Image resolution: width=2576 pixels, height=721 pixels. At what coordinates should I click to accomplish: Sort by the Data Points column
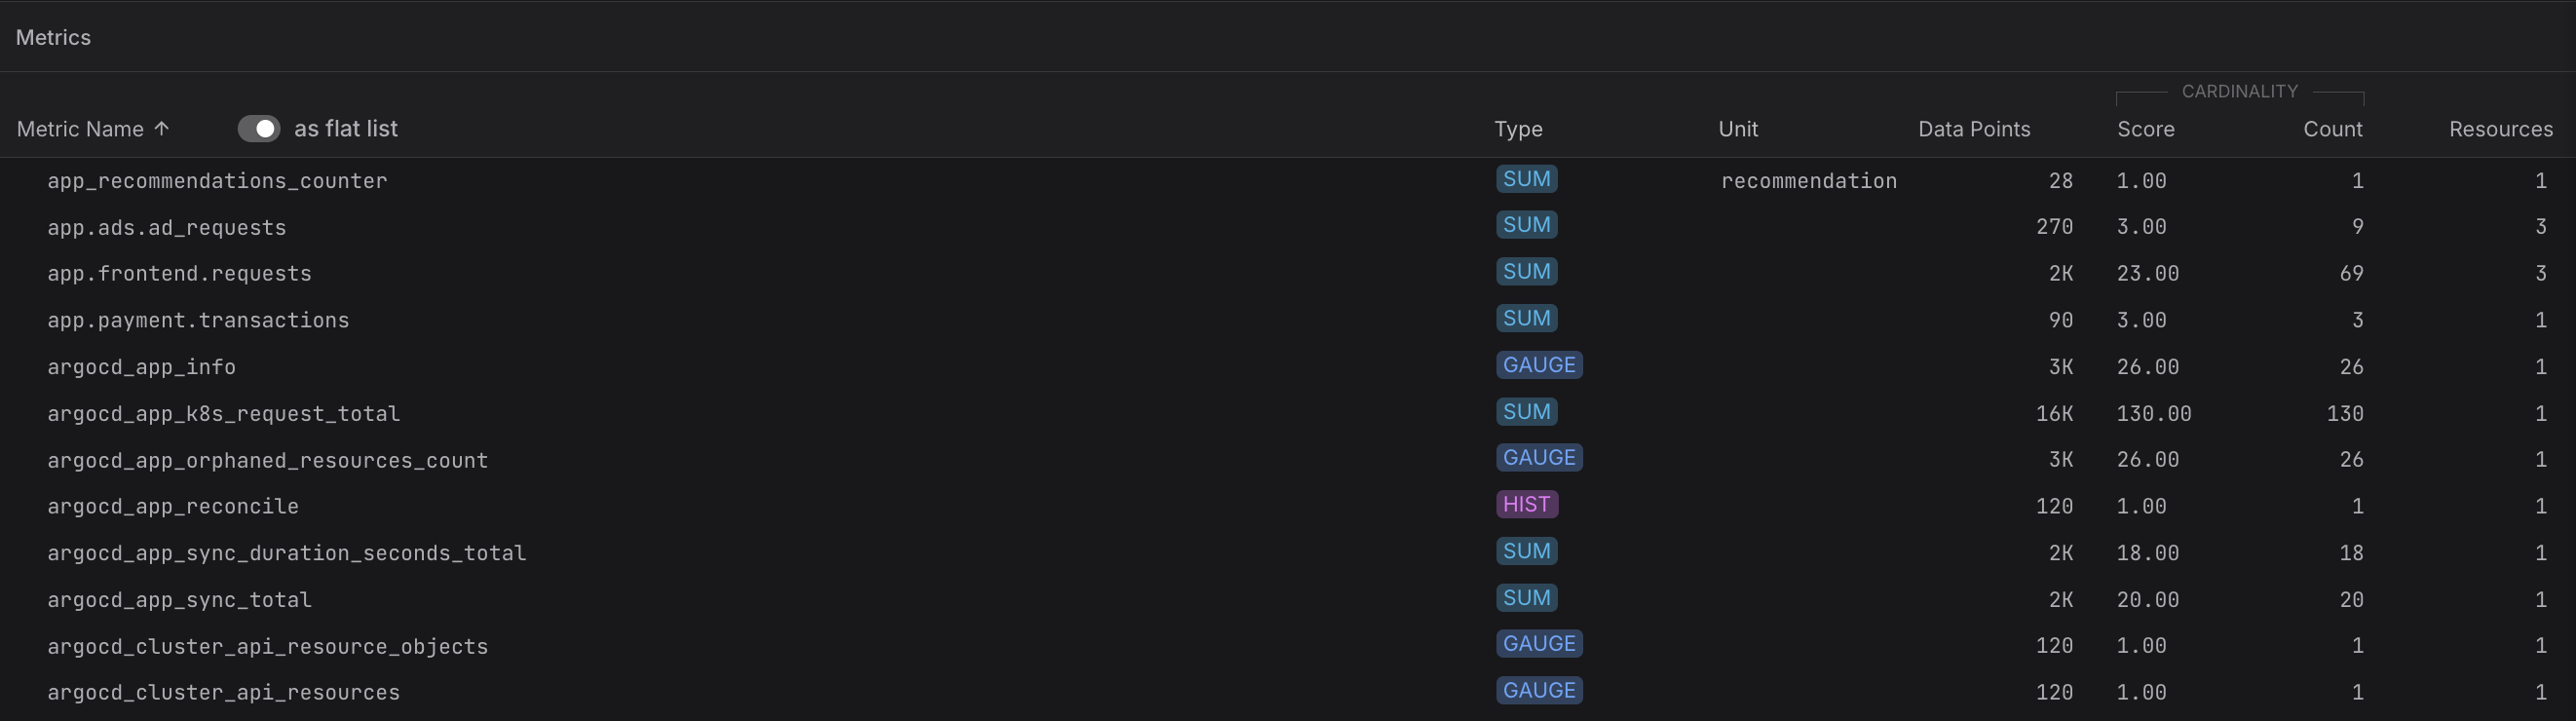(x=1973, y=129)
